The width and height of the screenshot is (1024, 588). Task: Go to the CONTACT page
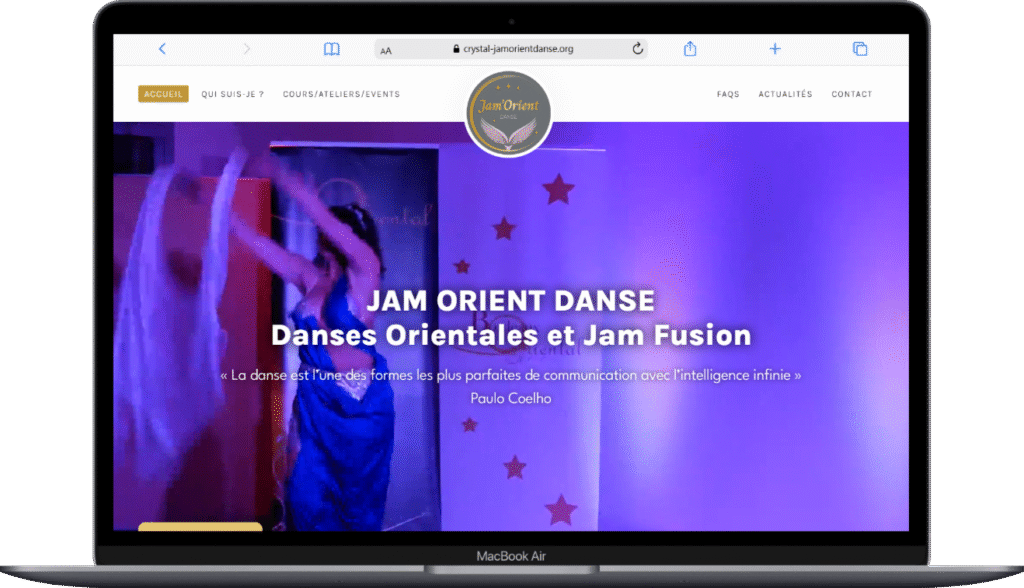(x=851, y=94)
